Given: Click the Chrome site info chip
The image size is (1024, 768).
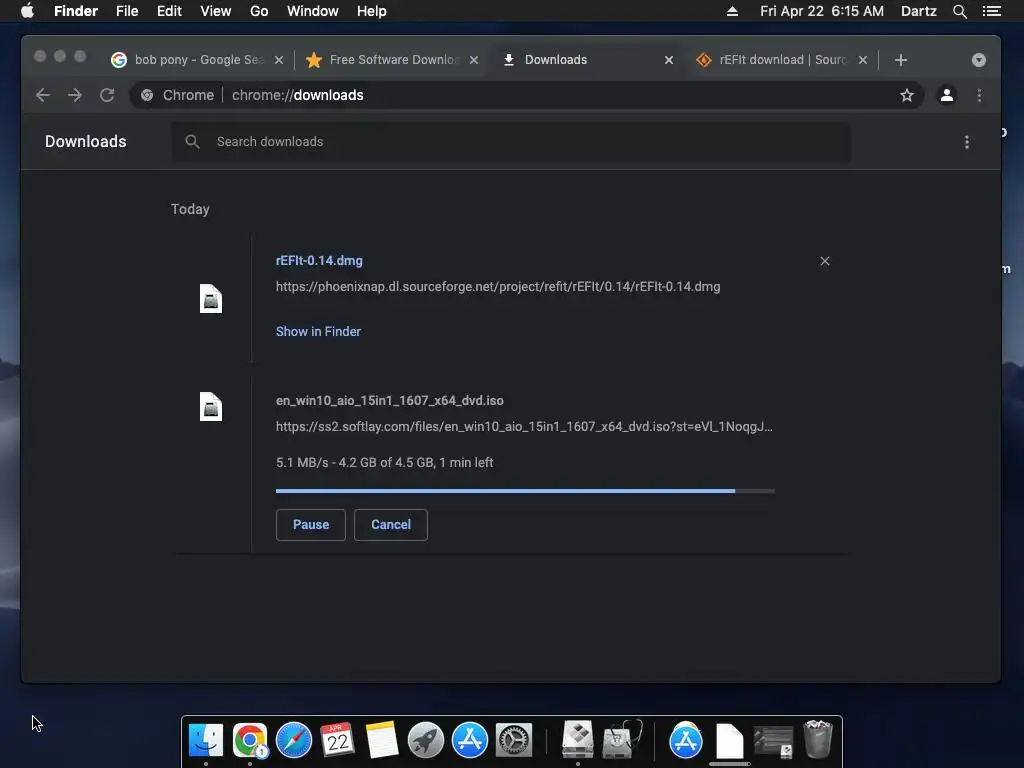Looking at the screenshot, I should pyautogui.click(x=177, y=95).
